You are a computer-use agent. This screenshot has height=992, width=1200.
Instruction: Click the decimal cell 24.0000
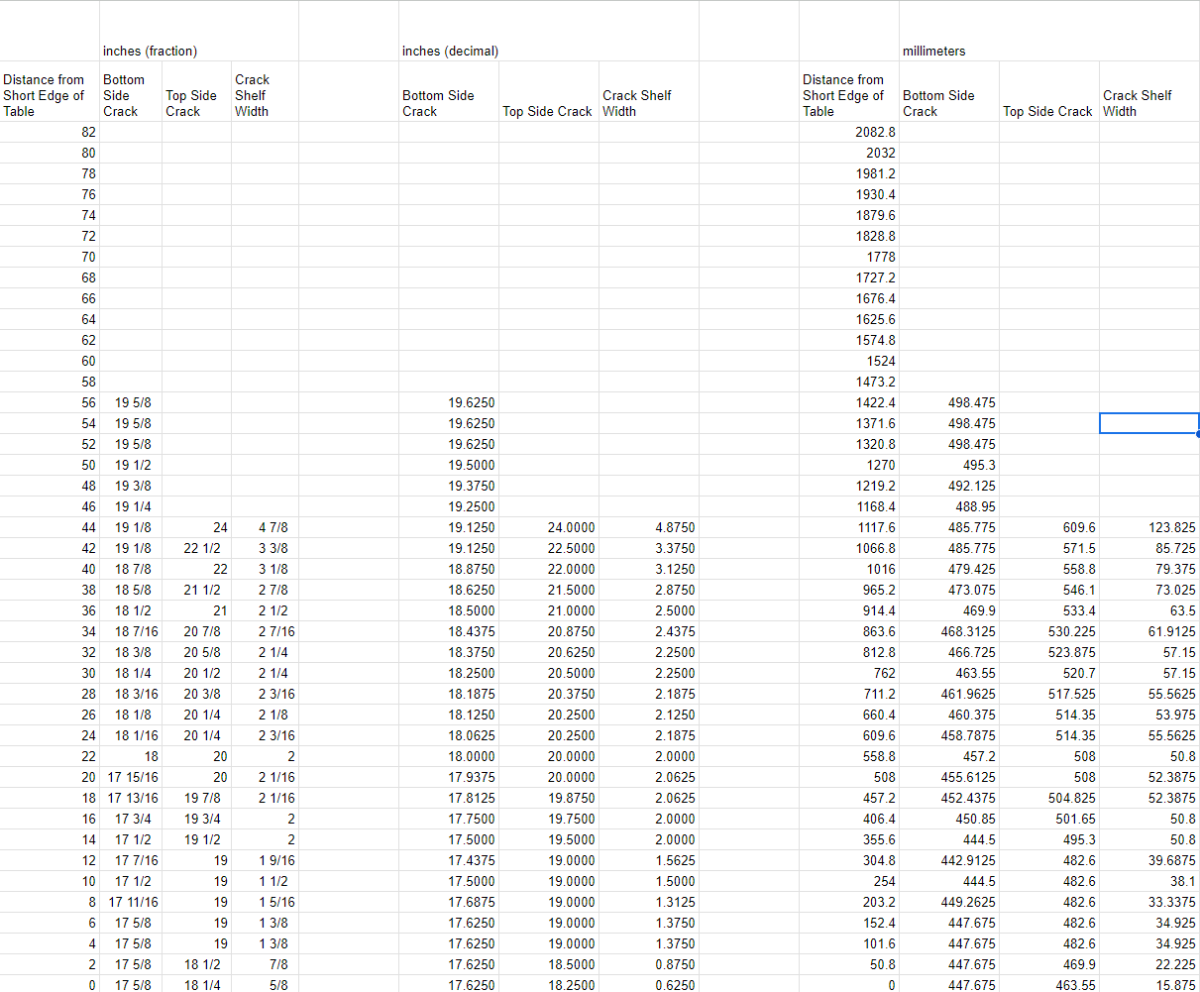click(x=549, y=527)
